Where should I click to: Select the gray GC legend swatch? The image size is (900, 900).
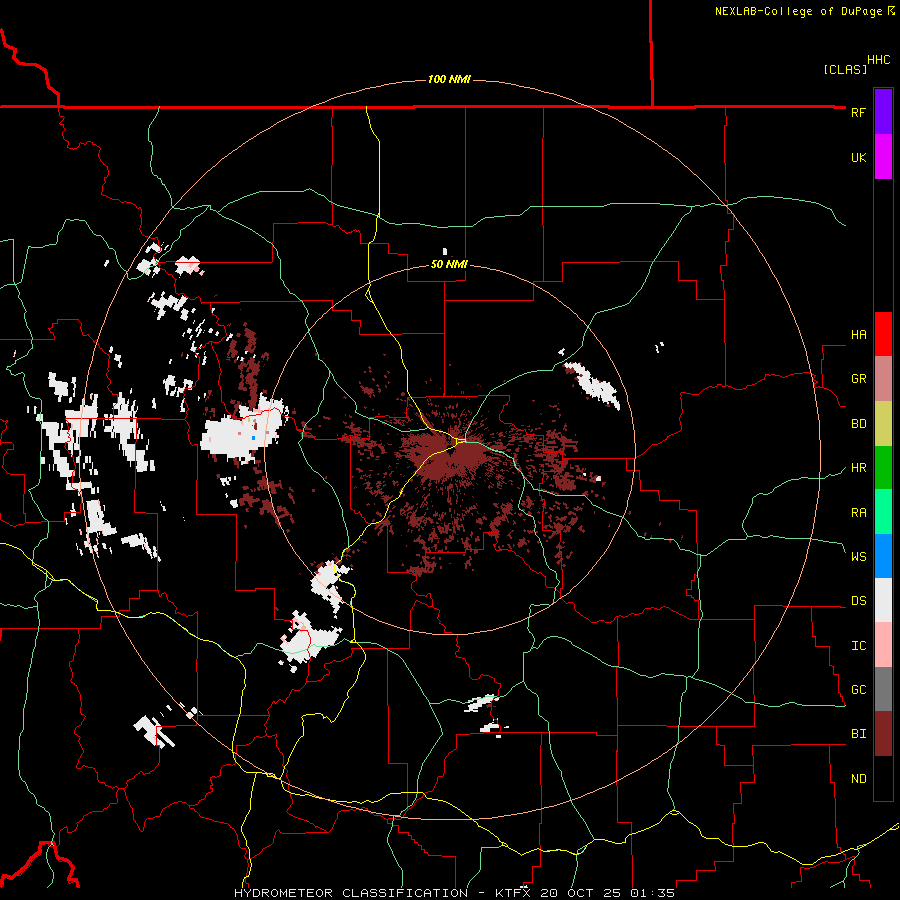pos(883,689)
